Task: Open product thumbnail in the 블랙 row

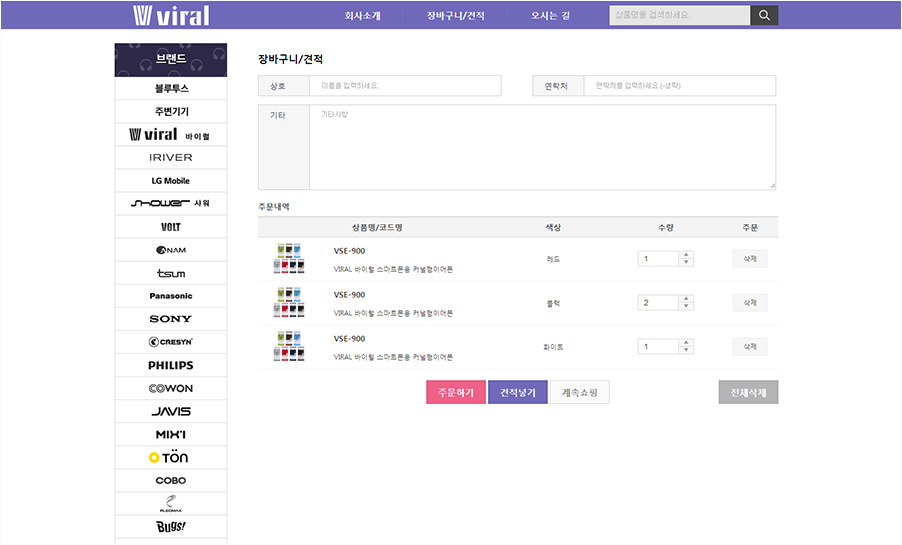Action: 289,302
